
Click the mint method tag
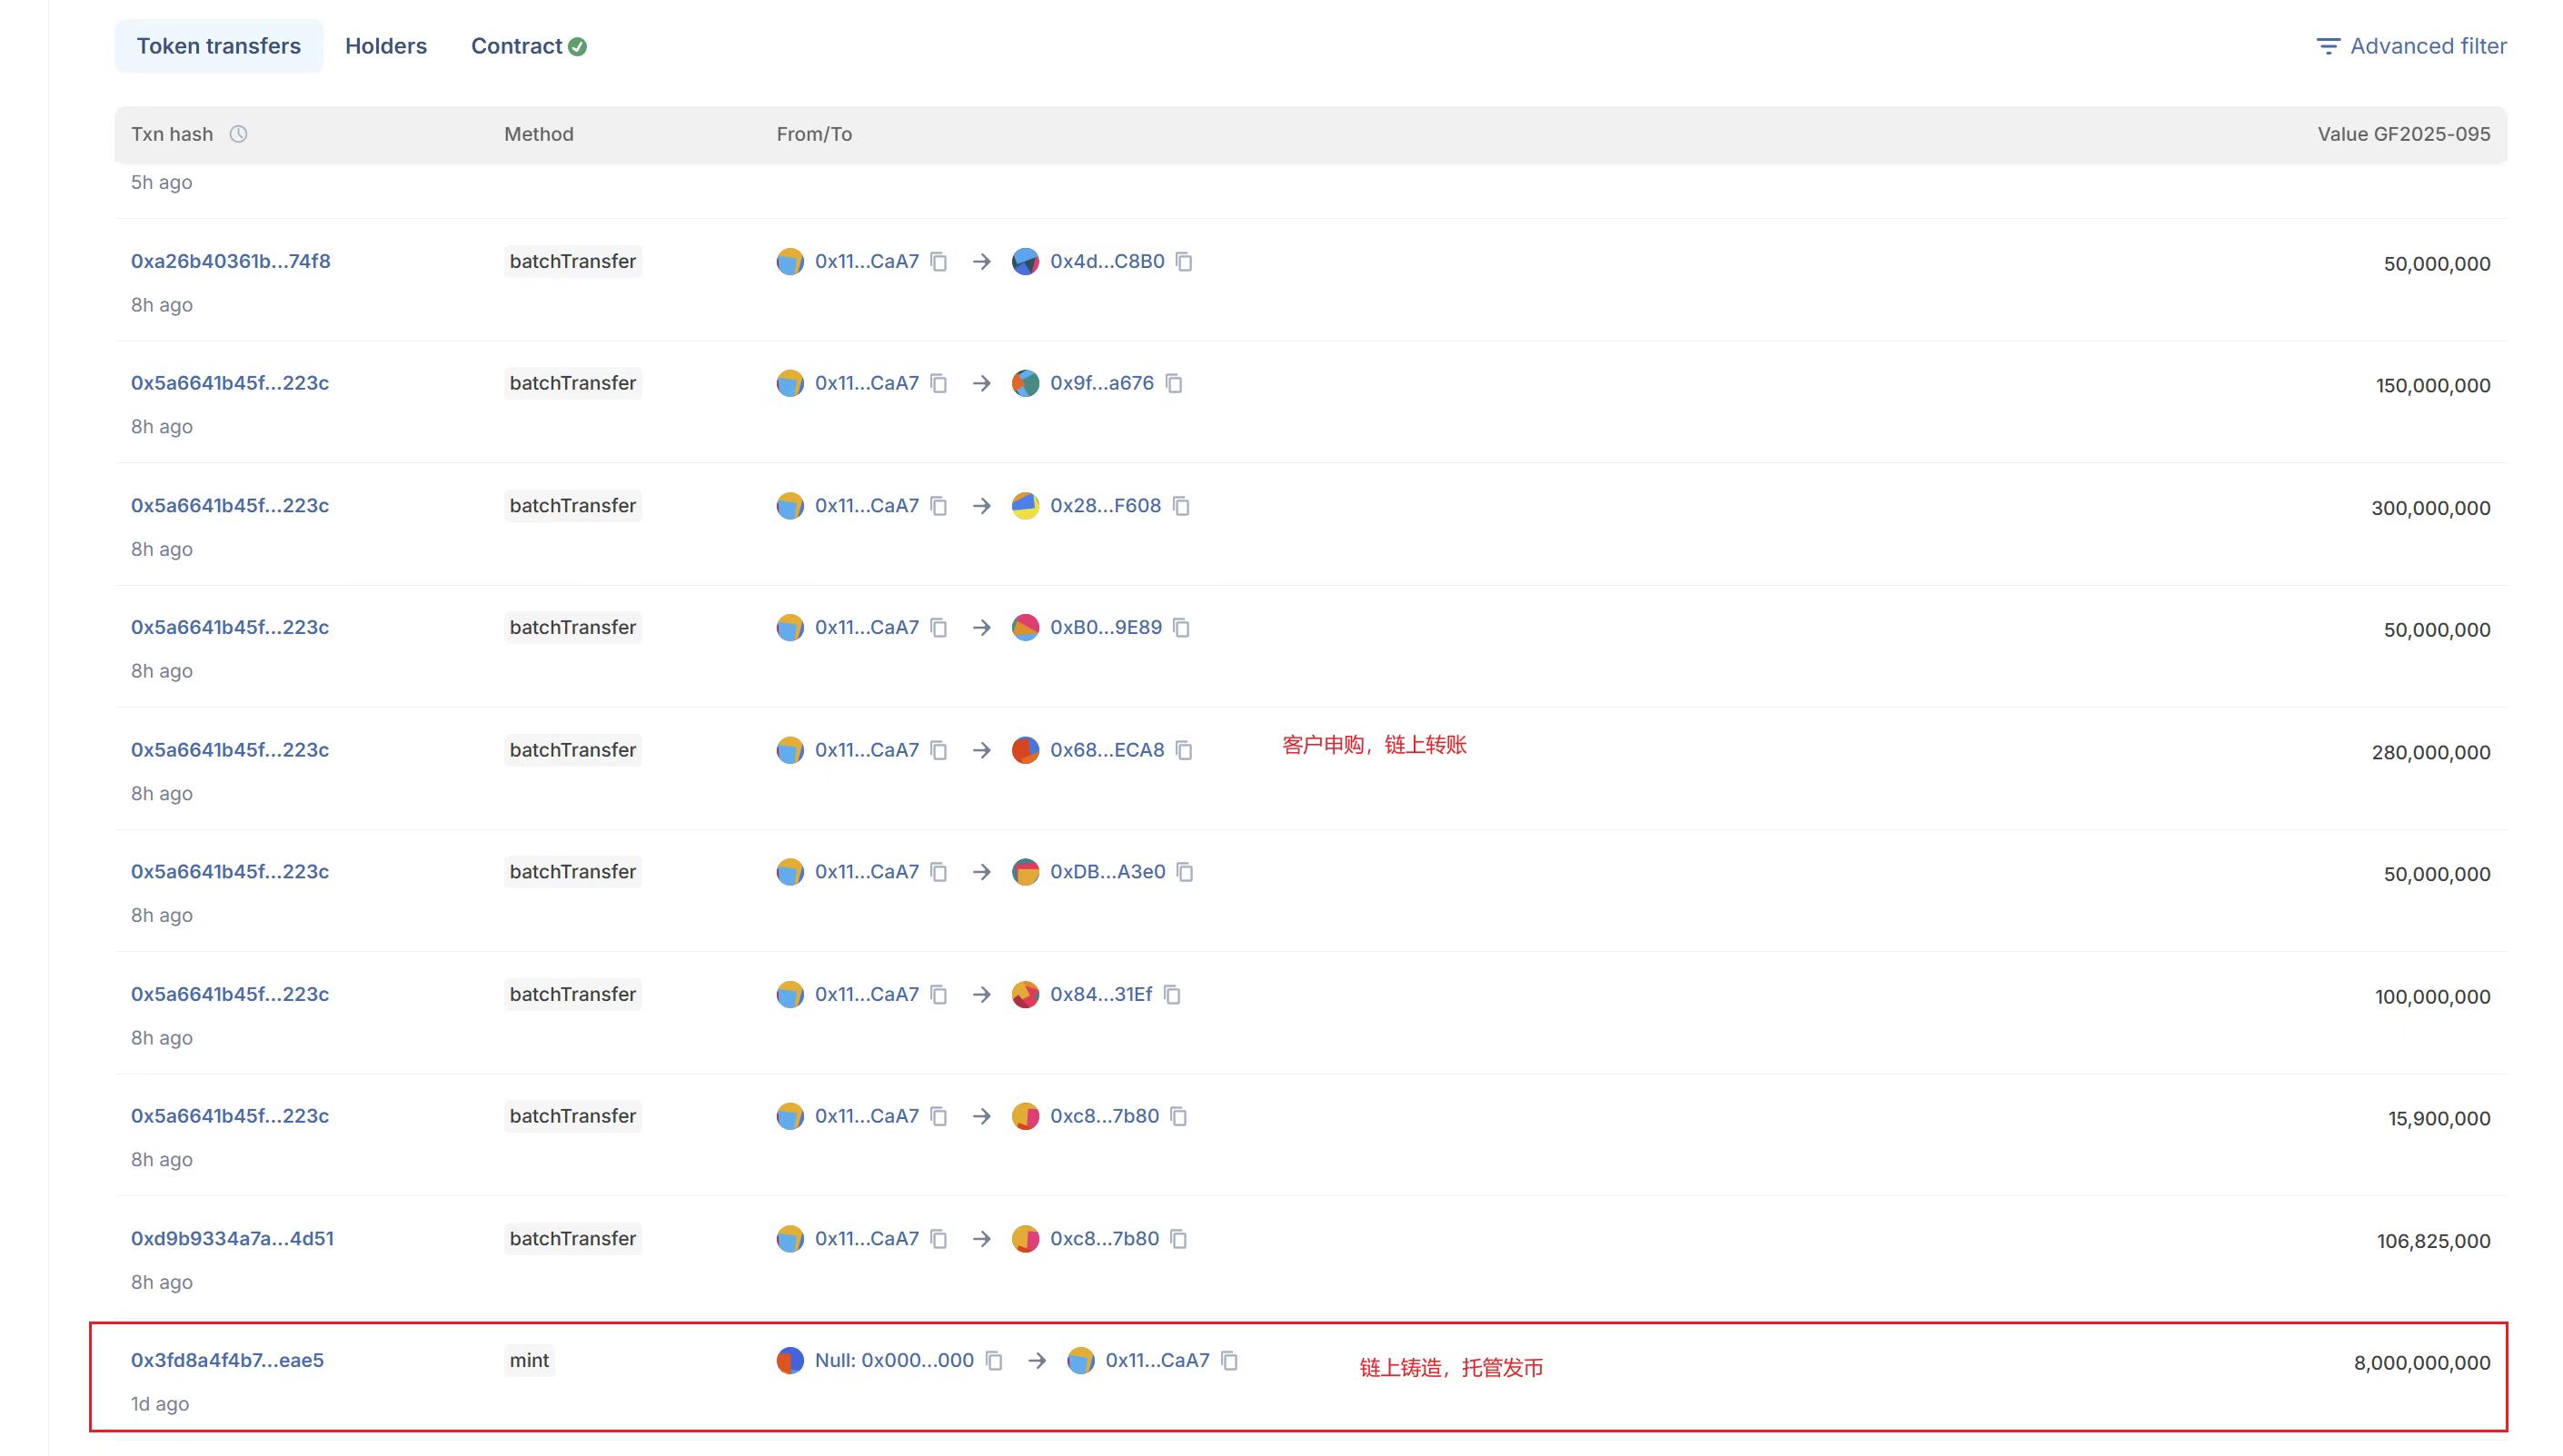pos(529,1360)
